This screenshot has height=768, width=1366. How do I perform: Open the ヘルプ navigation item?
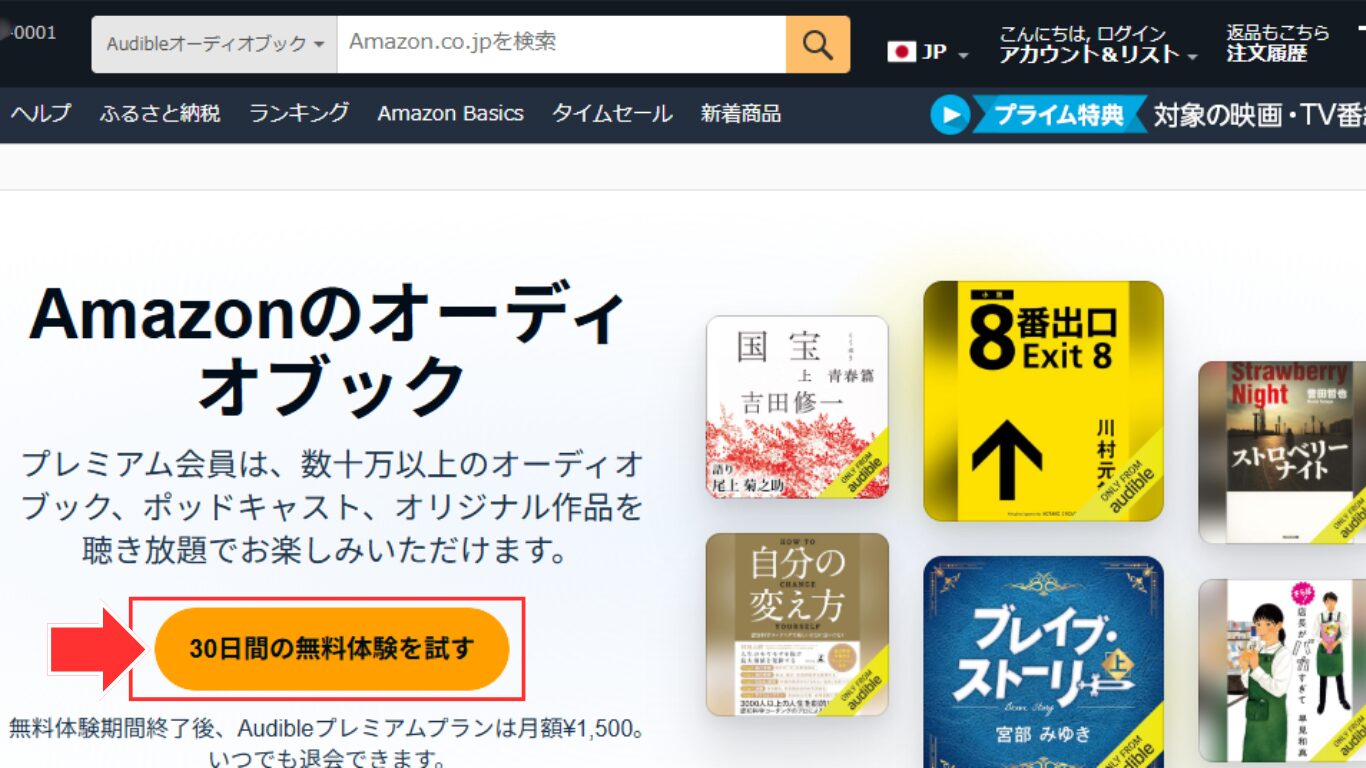(x=41, y=114)
